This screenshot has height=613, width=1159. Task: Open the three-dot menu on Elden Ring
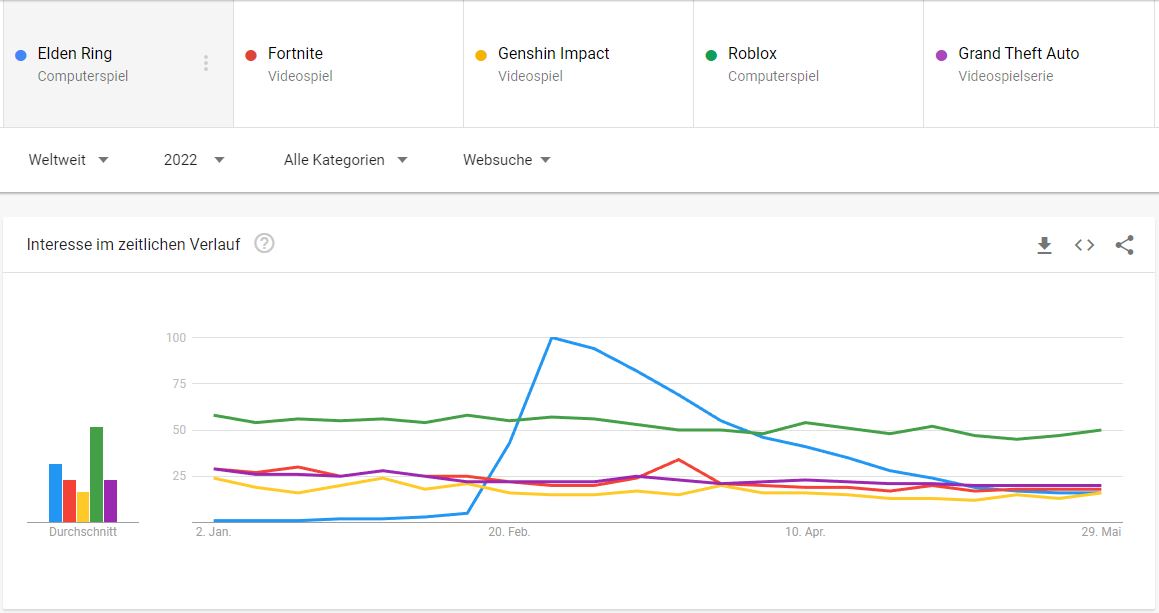pos(205,64)
